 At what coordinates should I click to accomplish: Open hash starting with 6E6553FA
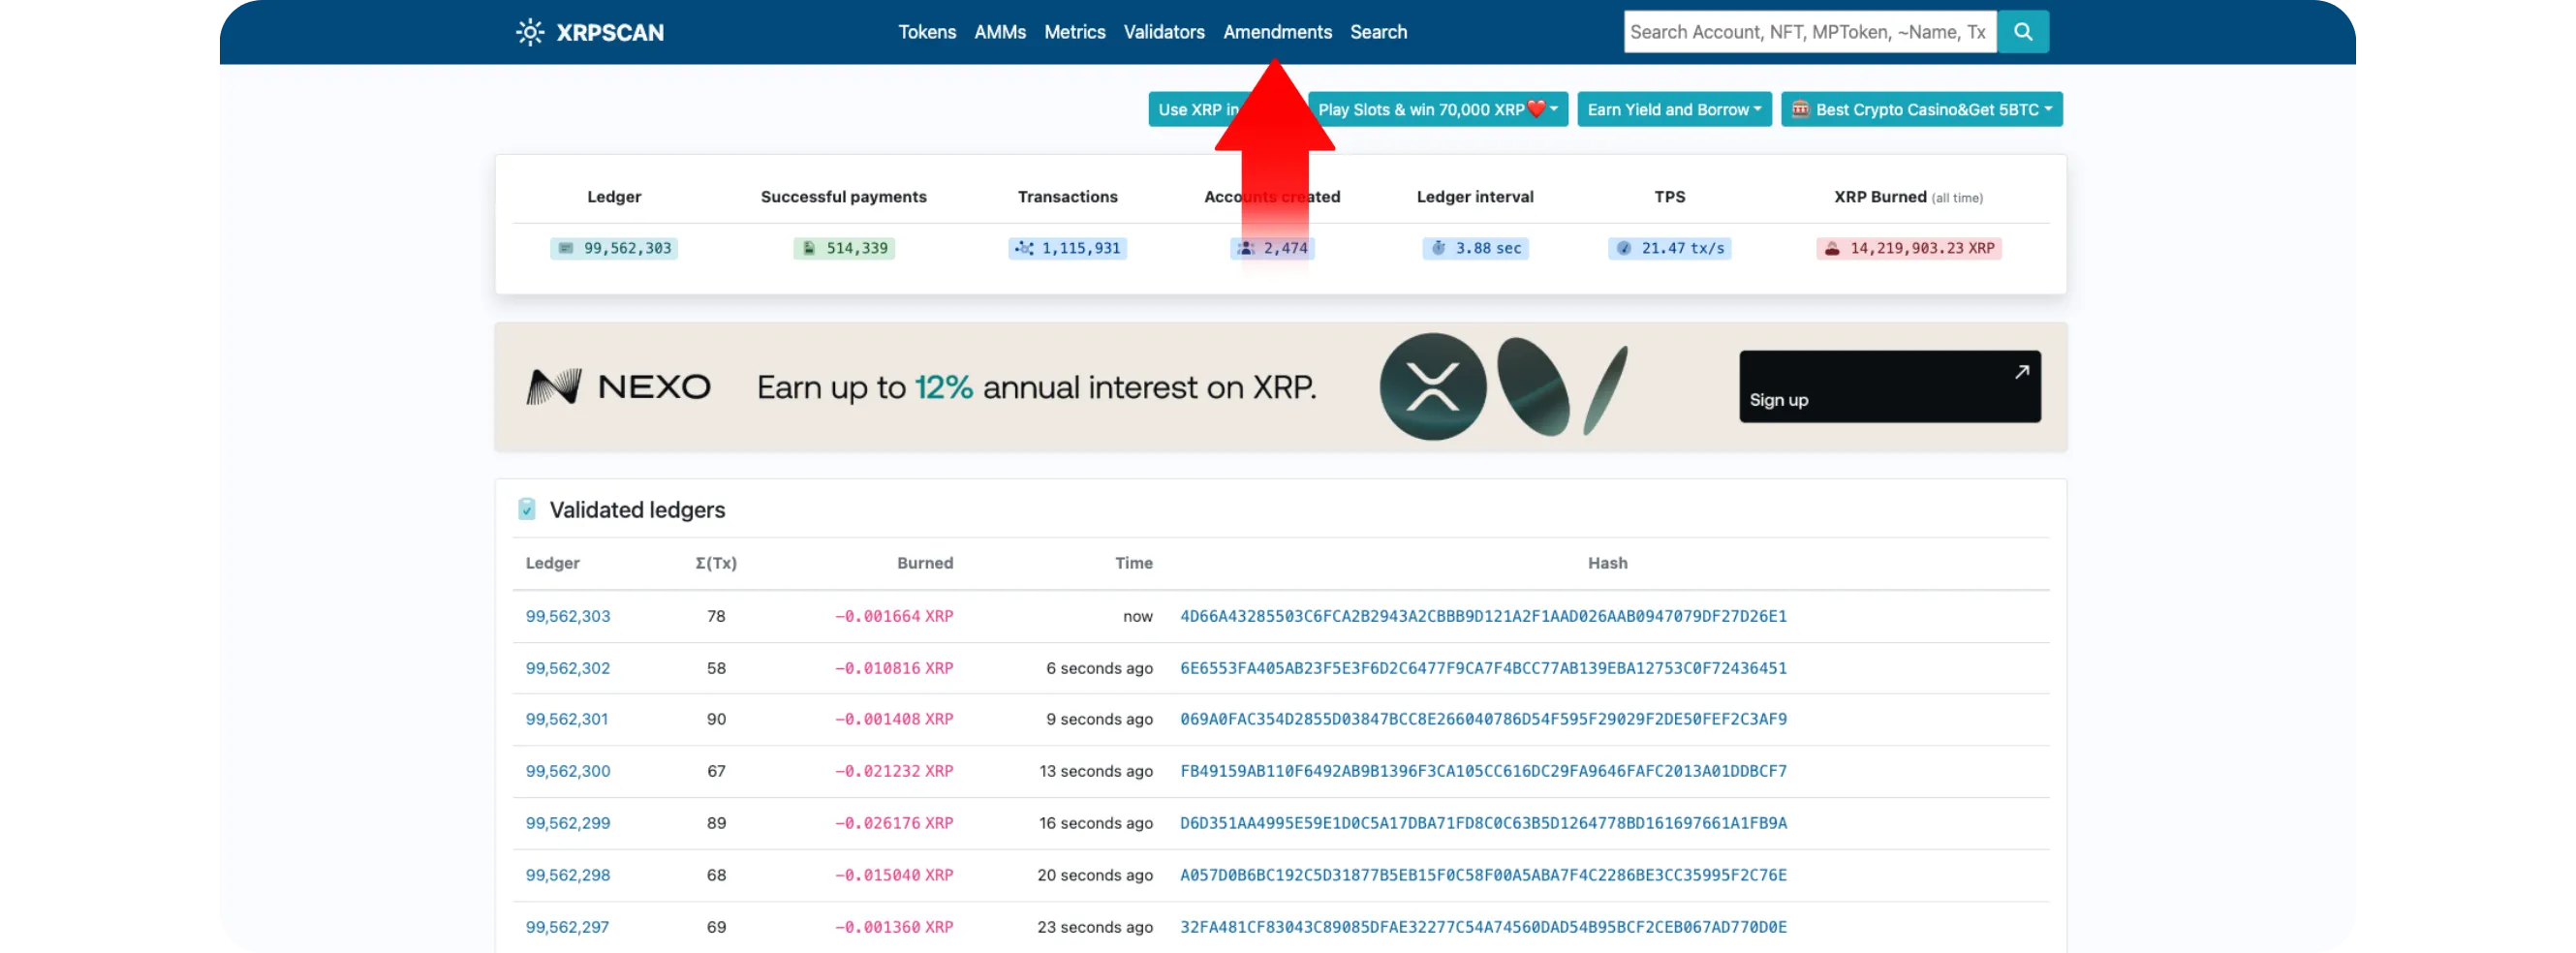click(x=1482, y=668)
